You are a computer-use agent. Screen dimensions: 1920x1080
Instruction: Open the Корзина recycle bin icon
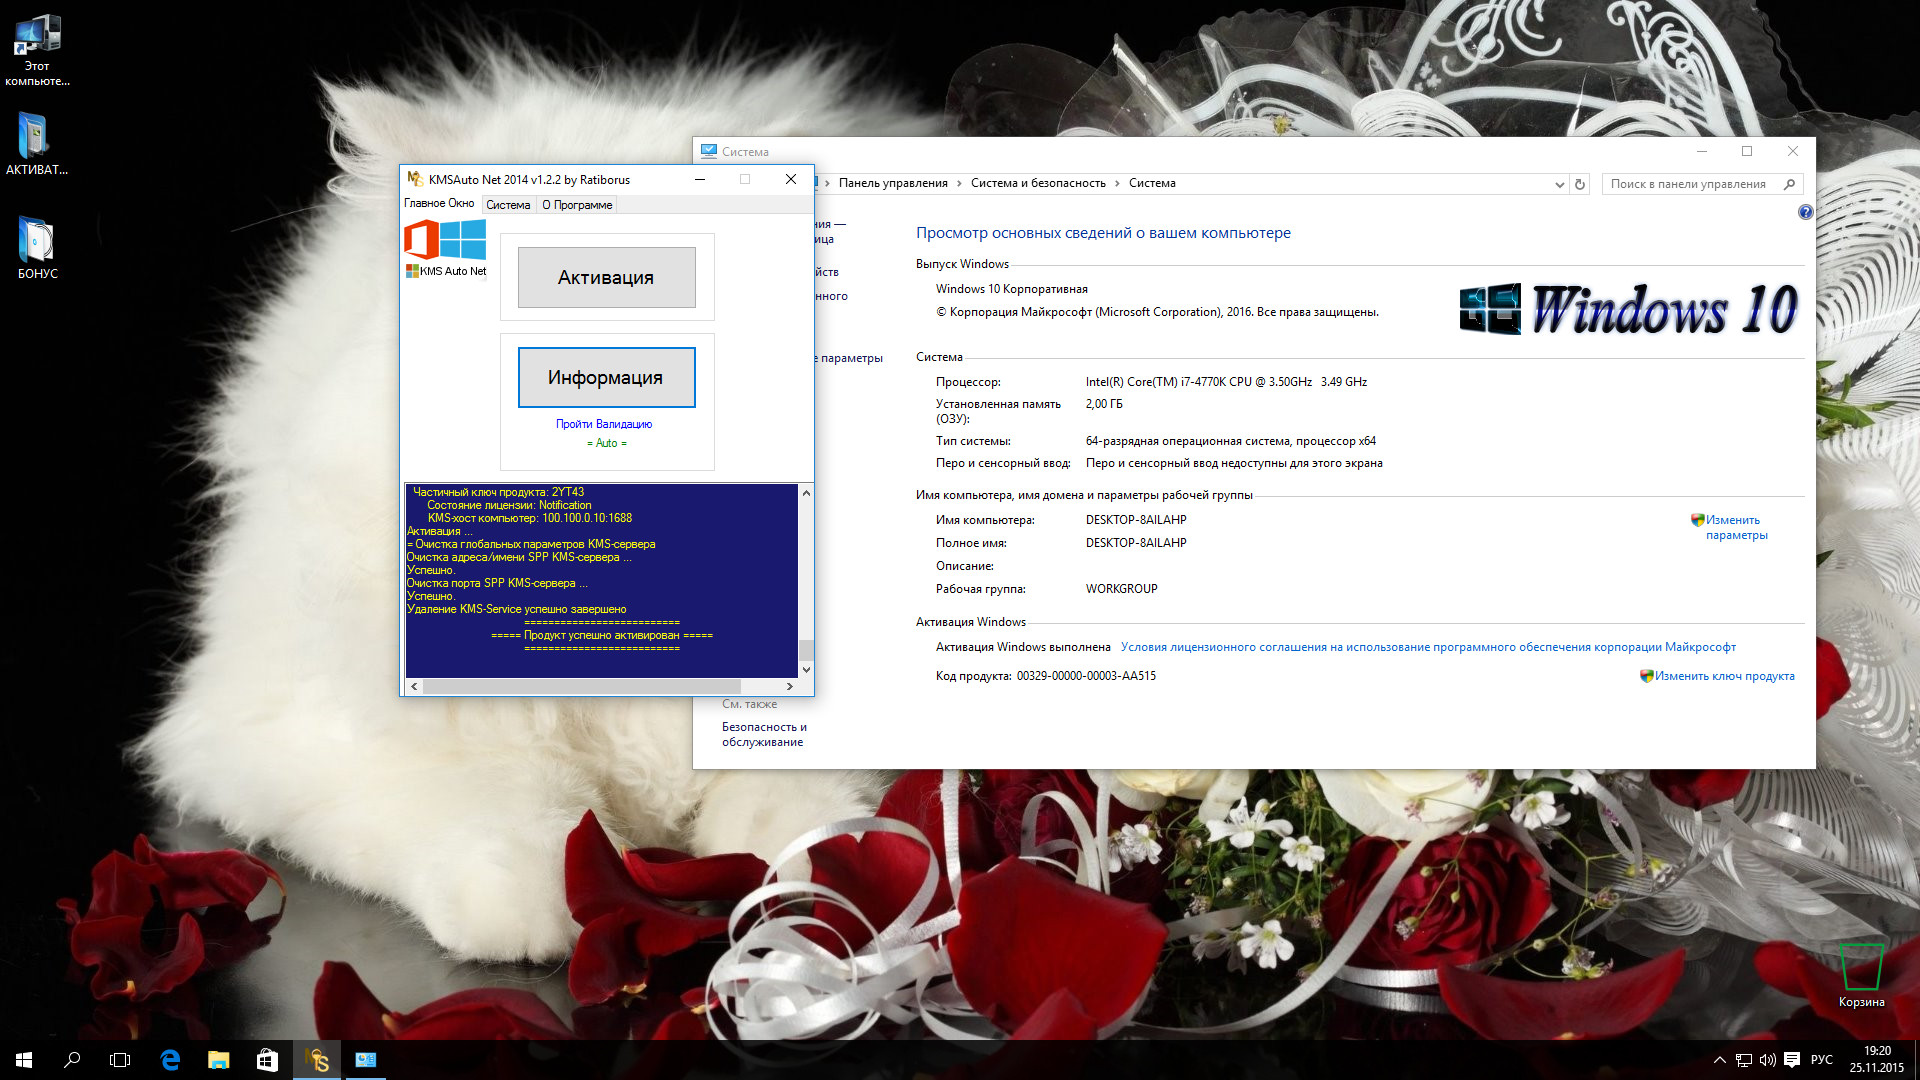[1861, 975]
